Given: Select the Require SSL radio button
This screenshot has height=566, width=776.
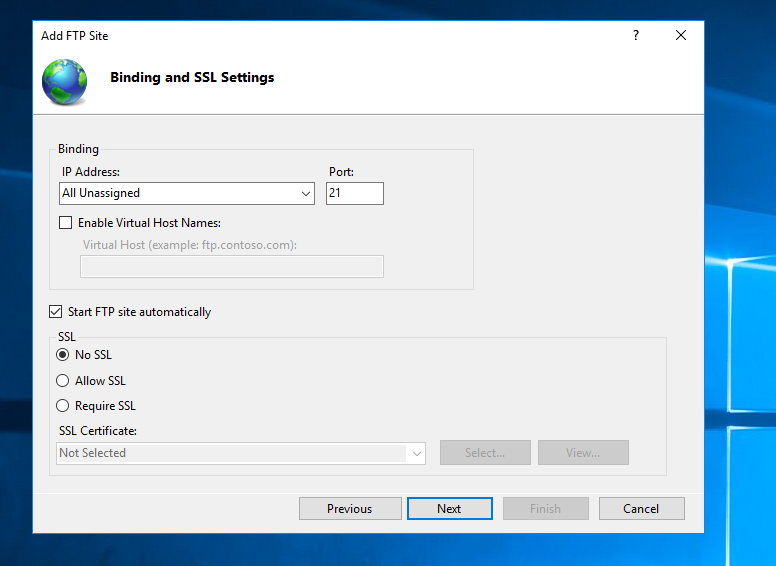Looking at the screenshot, I should [63, 406].
